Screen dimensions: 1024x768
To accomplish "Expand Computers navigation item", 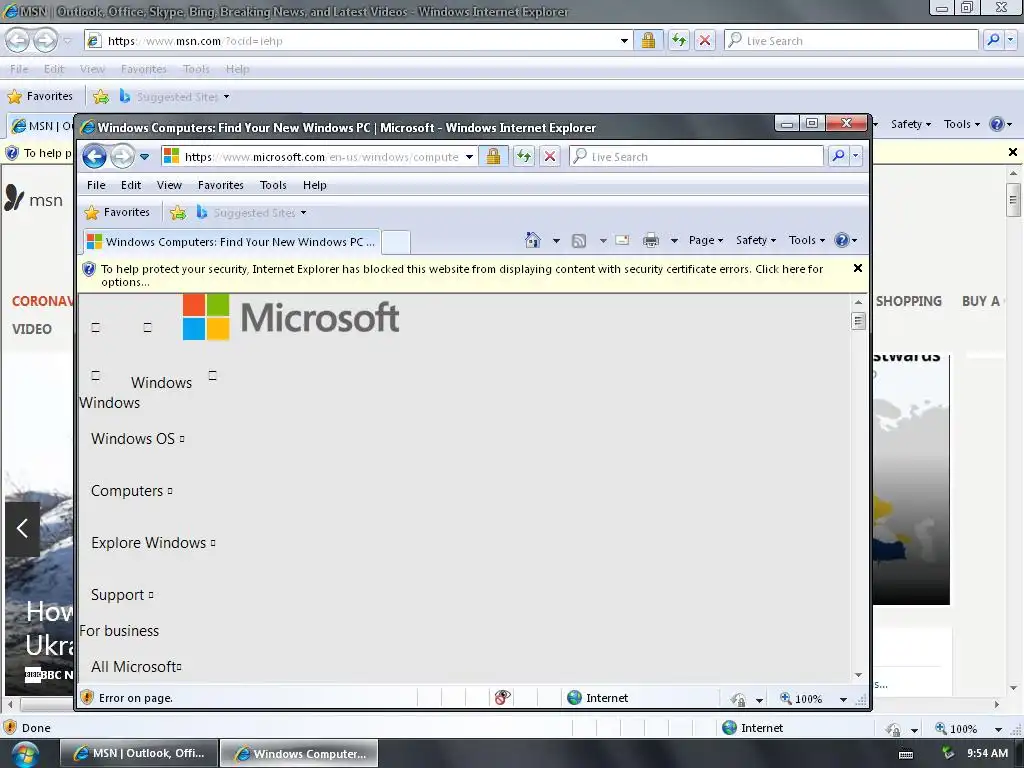I will (131, 491).
